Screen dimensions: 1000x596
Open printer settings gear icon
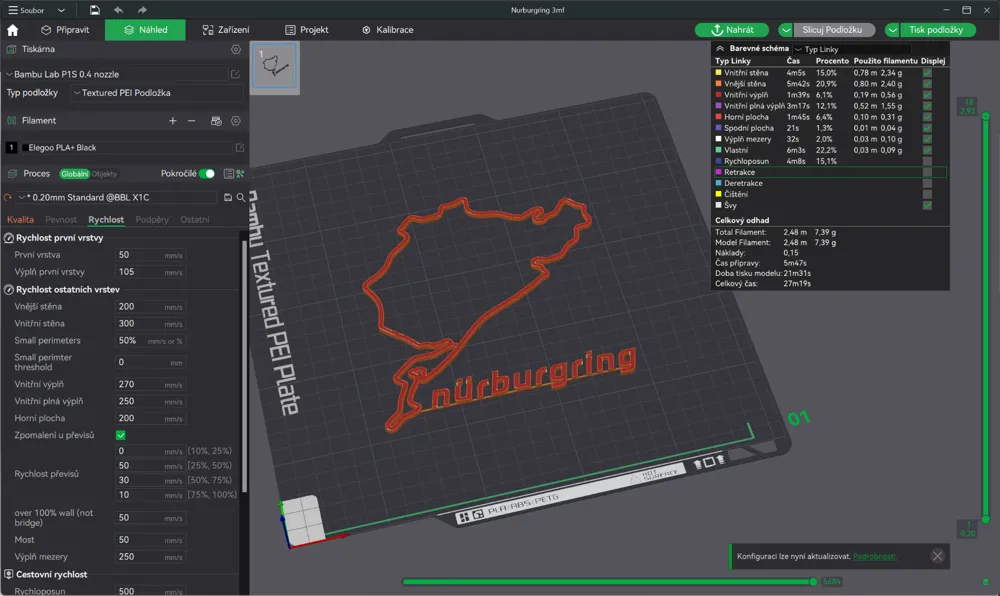(236, 49)
